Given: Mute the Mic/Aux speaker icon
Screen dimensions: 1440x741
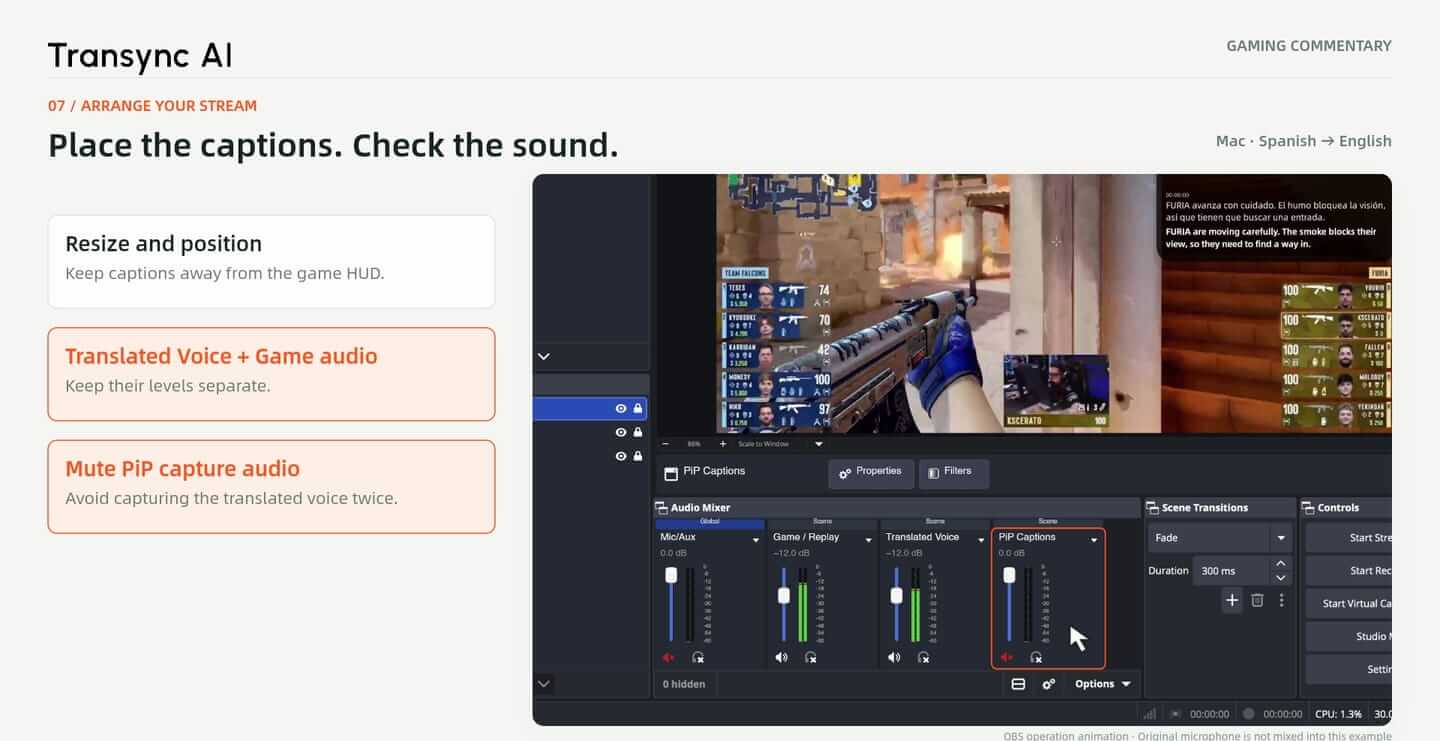Looking at the screenshot, I should coord(669,657).
